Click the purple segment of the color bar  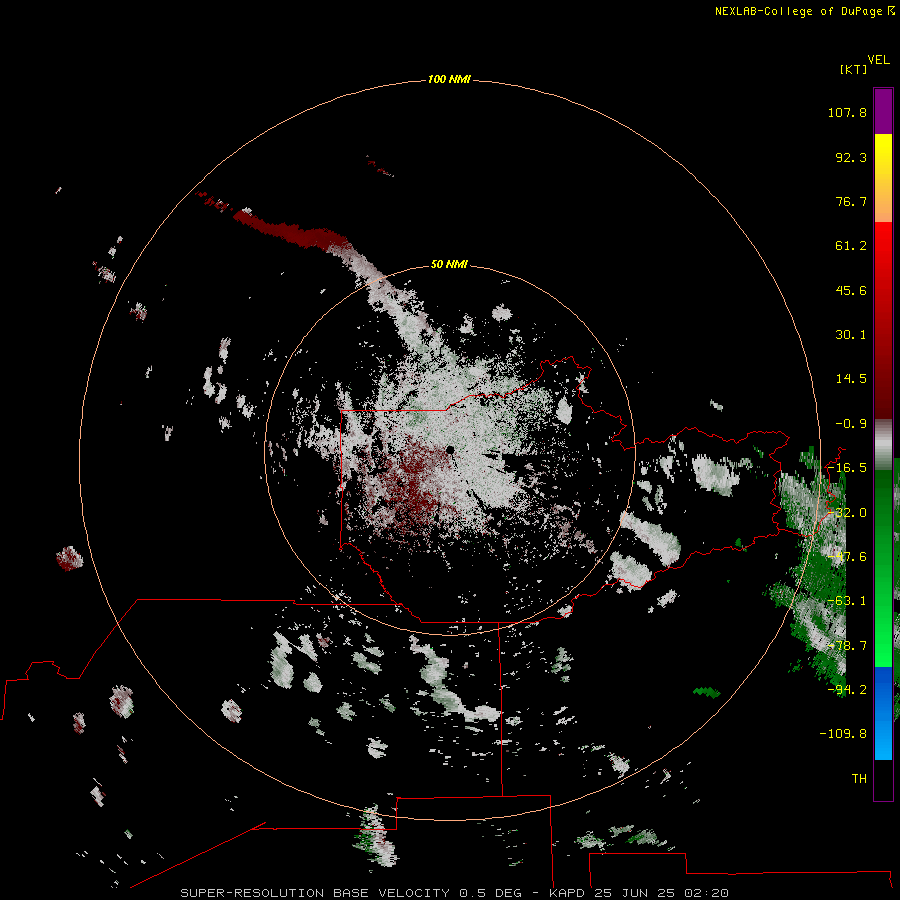[x=883, y=111]
